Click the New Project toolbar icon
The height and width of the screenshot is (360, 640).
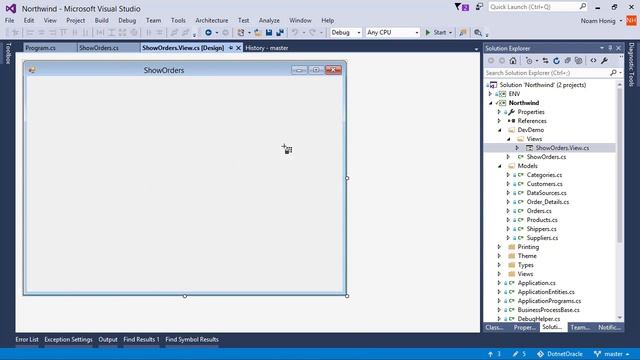coord(241,32)
